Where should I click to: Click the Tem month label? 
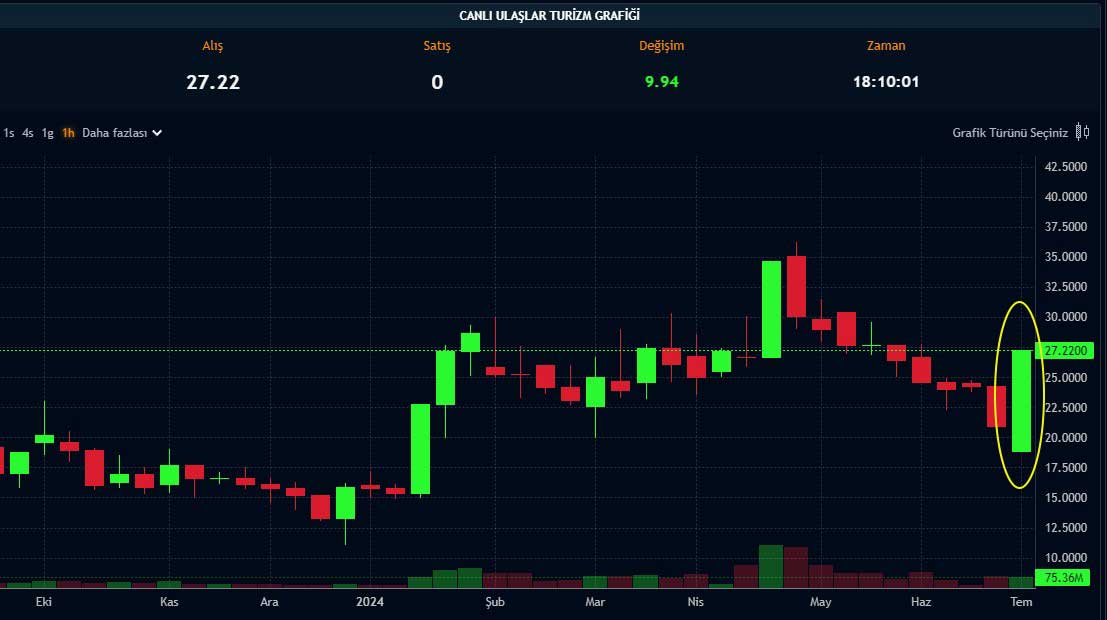[1021, 602]
